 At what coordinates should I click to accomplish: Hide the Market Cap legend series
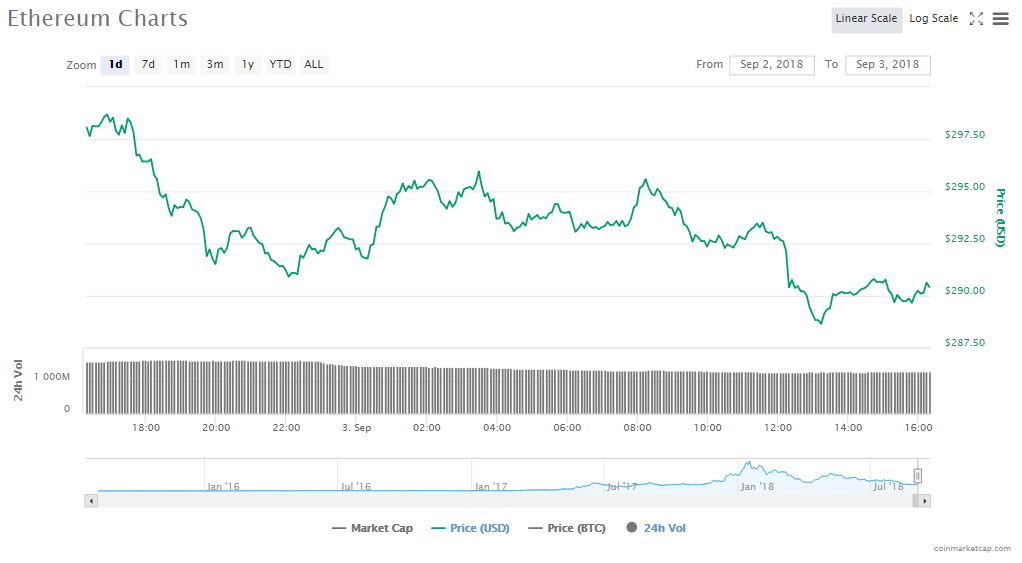pos(372,528)
